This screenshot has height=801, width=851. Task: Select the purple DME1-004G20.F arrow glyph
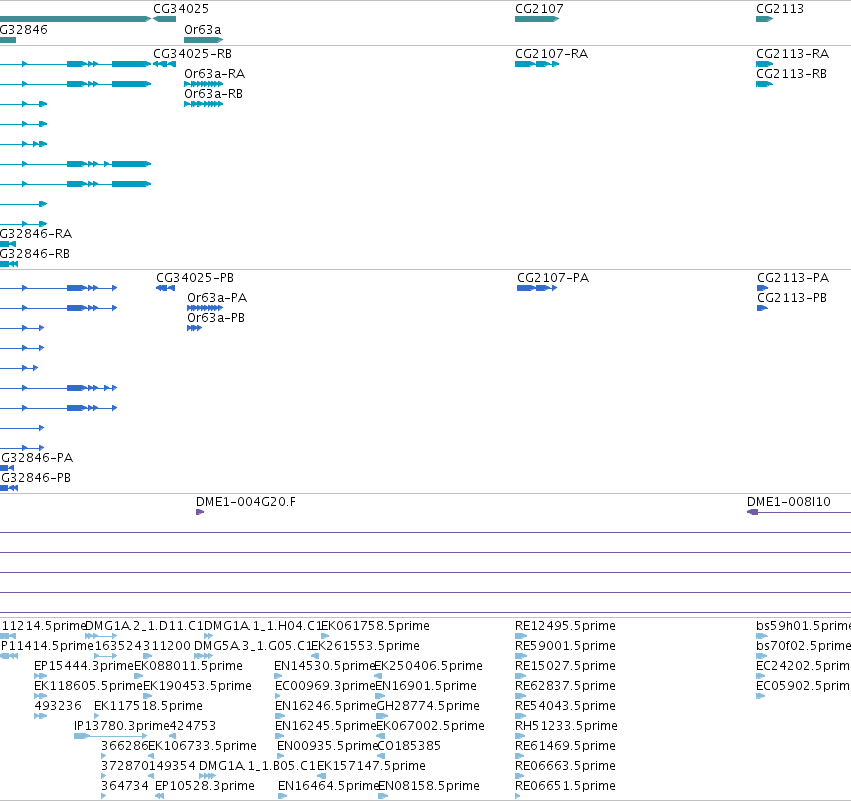pyautogui.click(x=200, y=512)
